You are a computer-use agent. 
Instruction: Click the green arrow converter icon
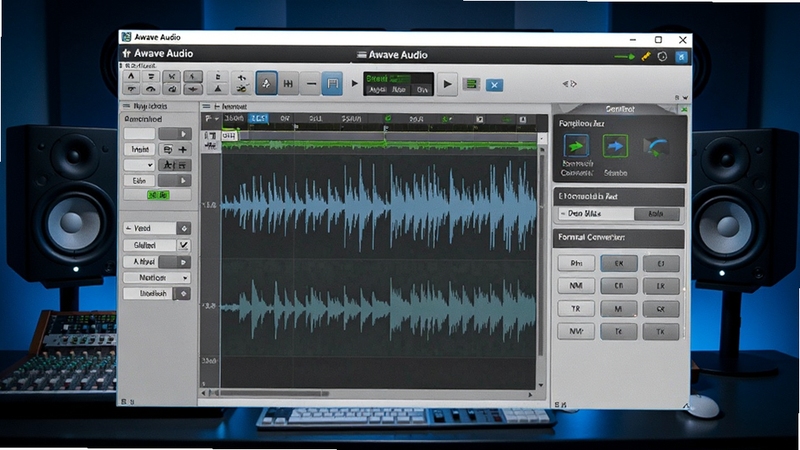[x=576, y=146]
